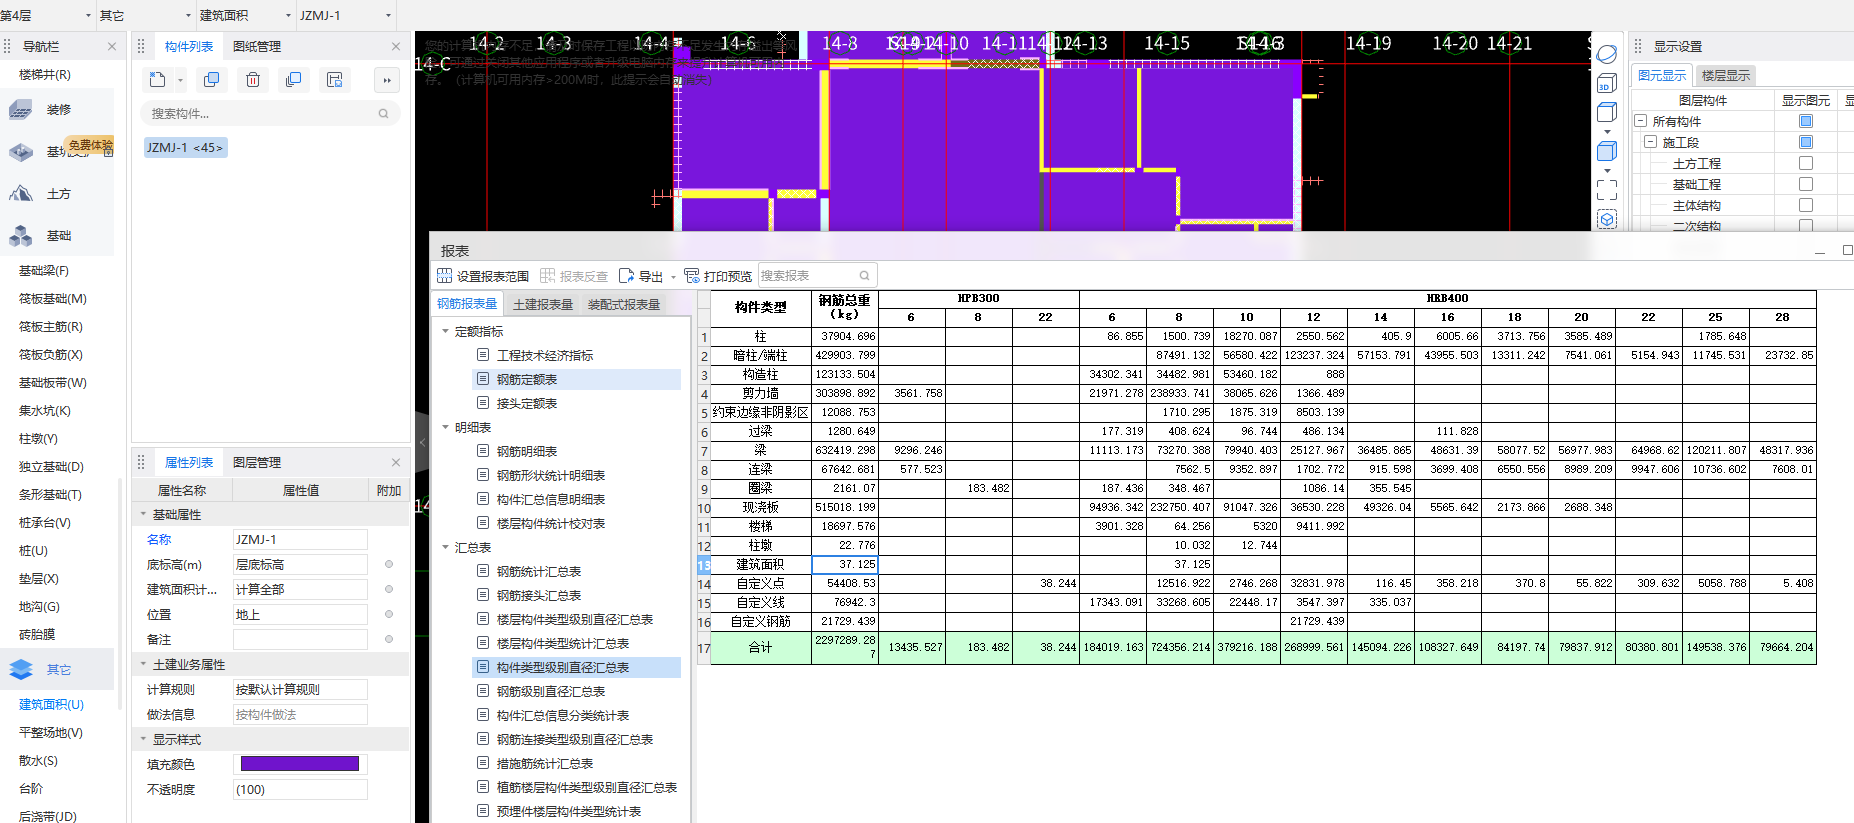Select 基础 category icon in navigation bar
Viewport: 1854px width, 823px height.
pos(21,236)
